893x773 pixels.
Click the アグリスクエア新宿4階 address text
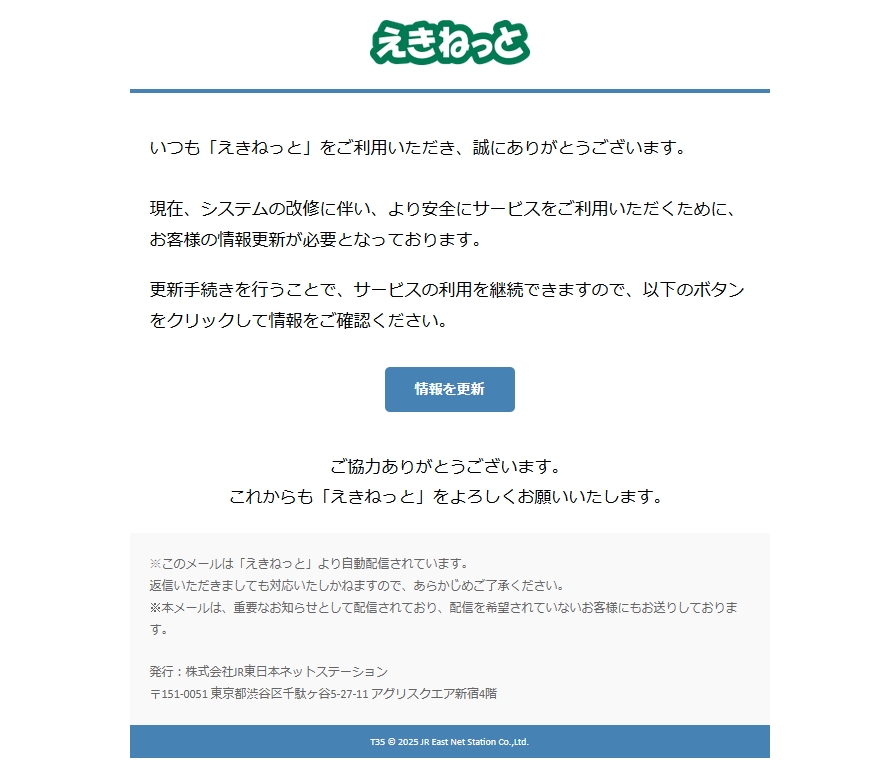point(434,693)
